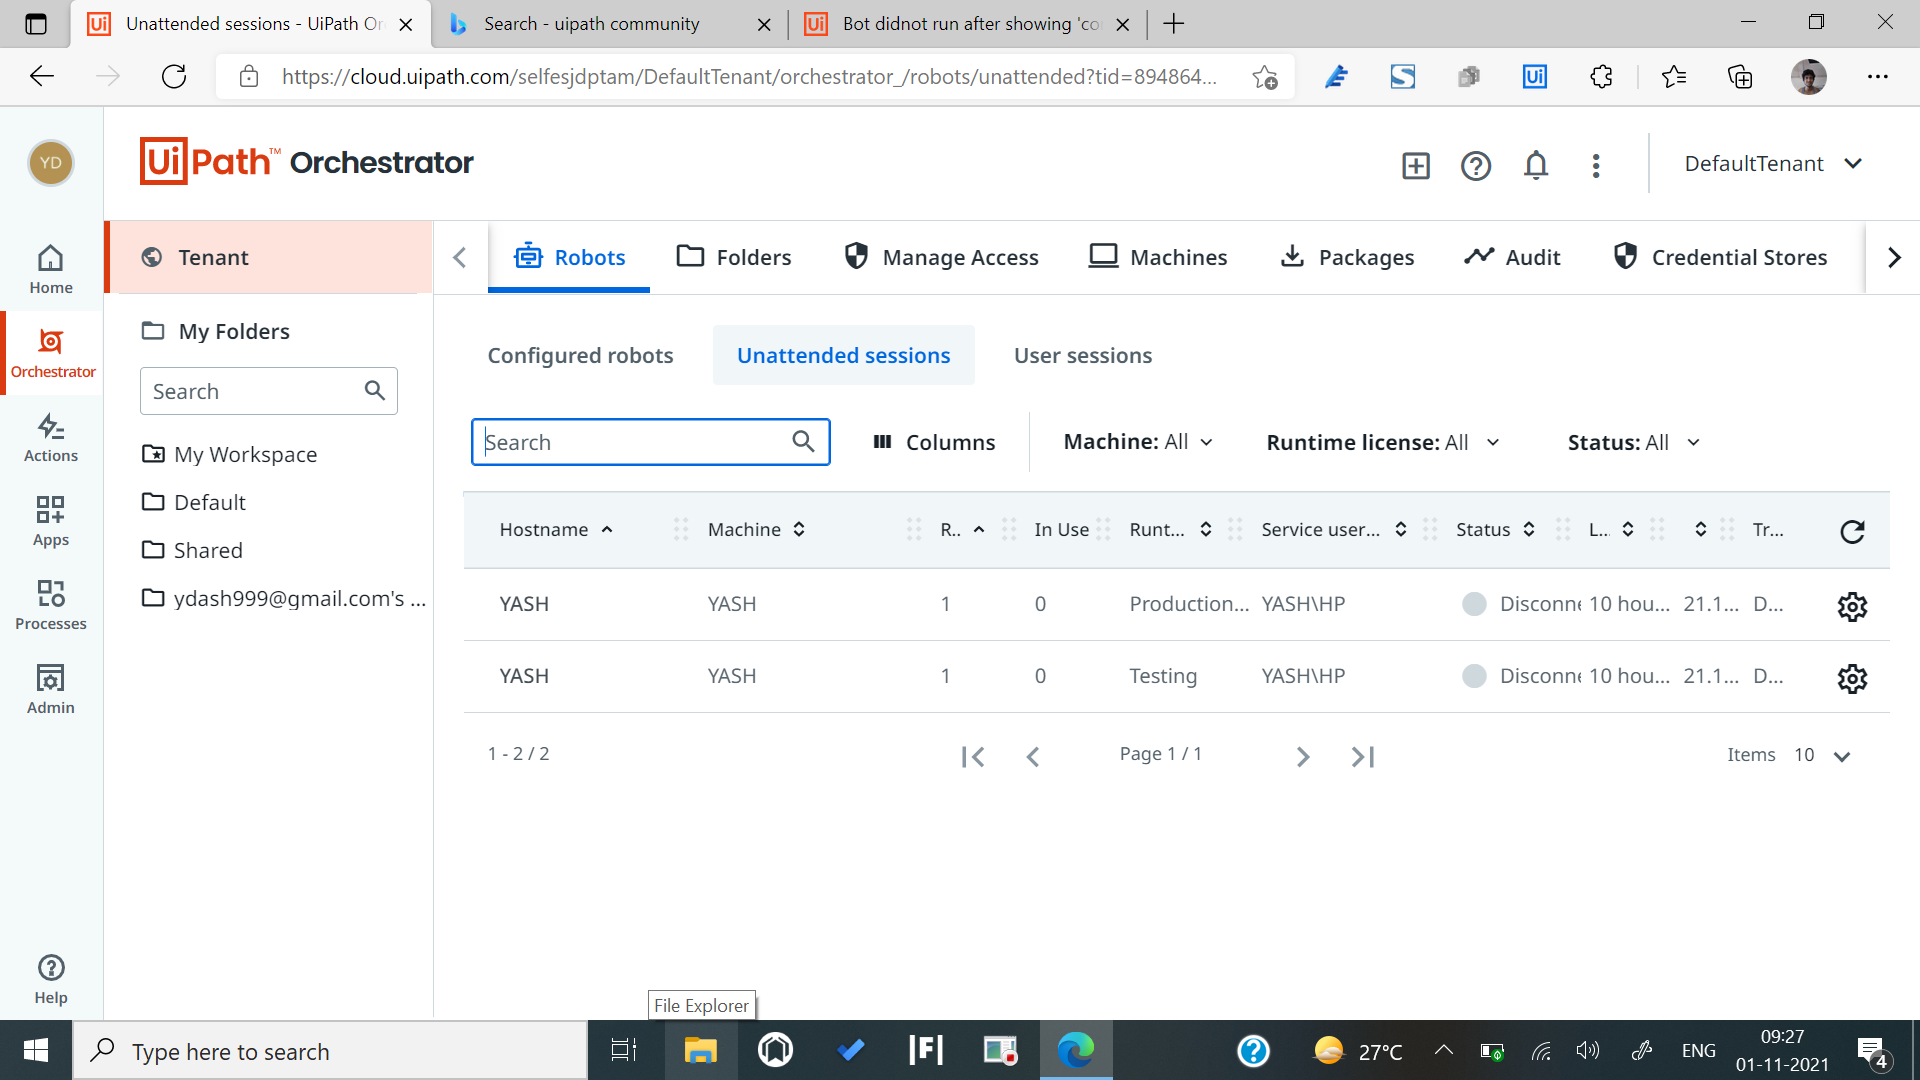Click the notifications bell icon
1920x1080 pixels.
point(1536,165)
